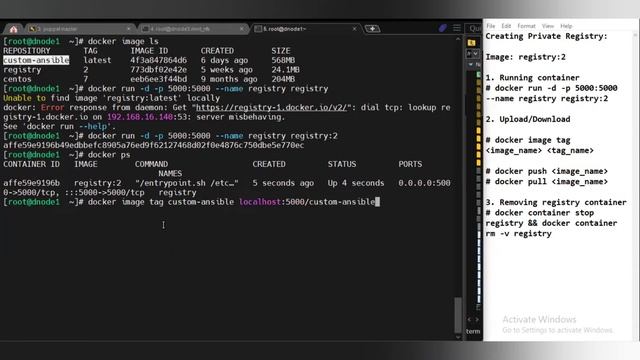Click '# docker pull <image_name>' line in Notepad
The width and height of the screenshot is (640, 360).
tap(547, 182)
